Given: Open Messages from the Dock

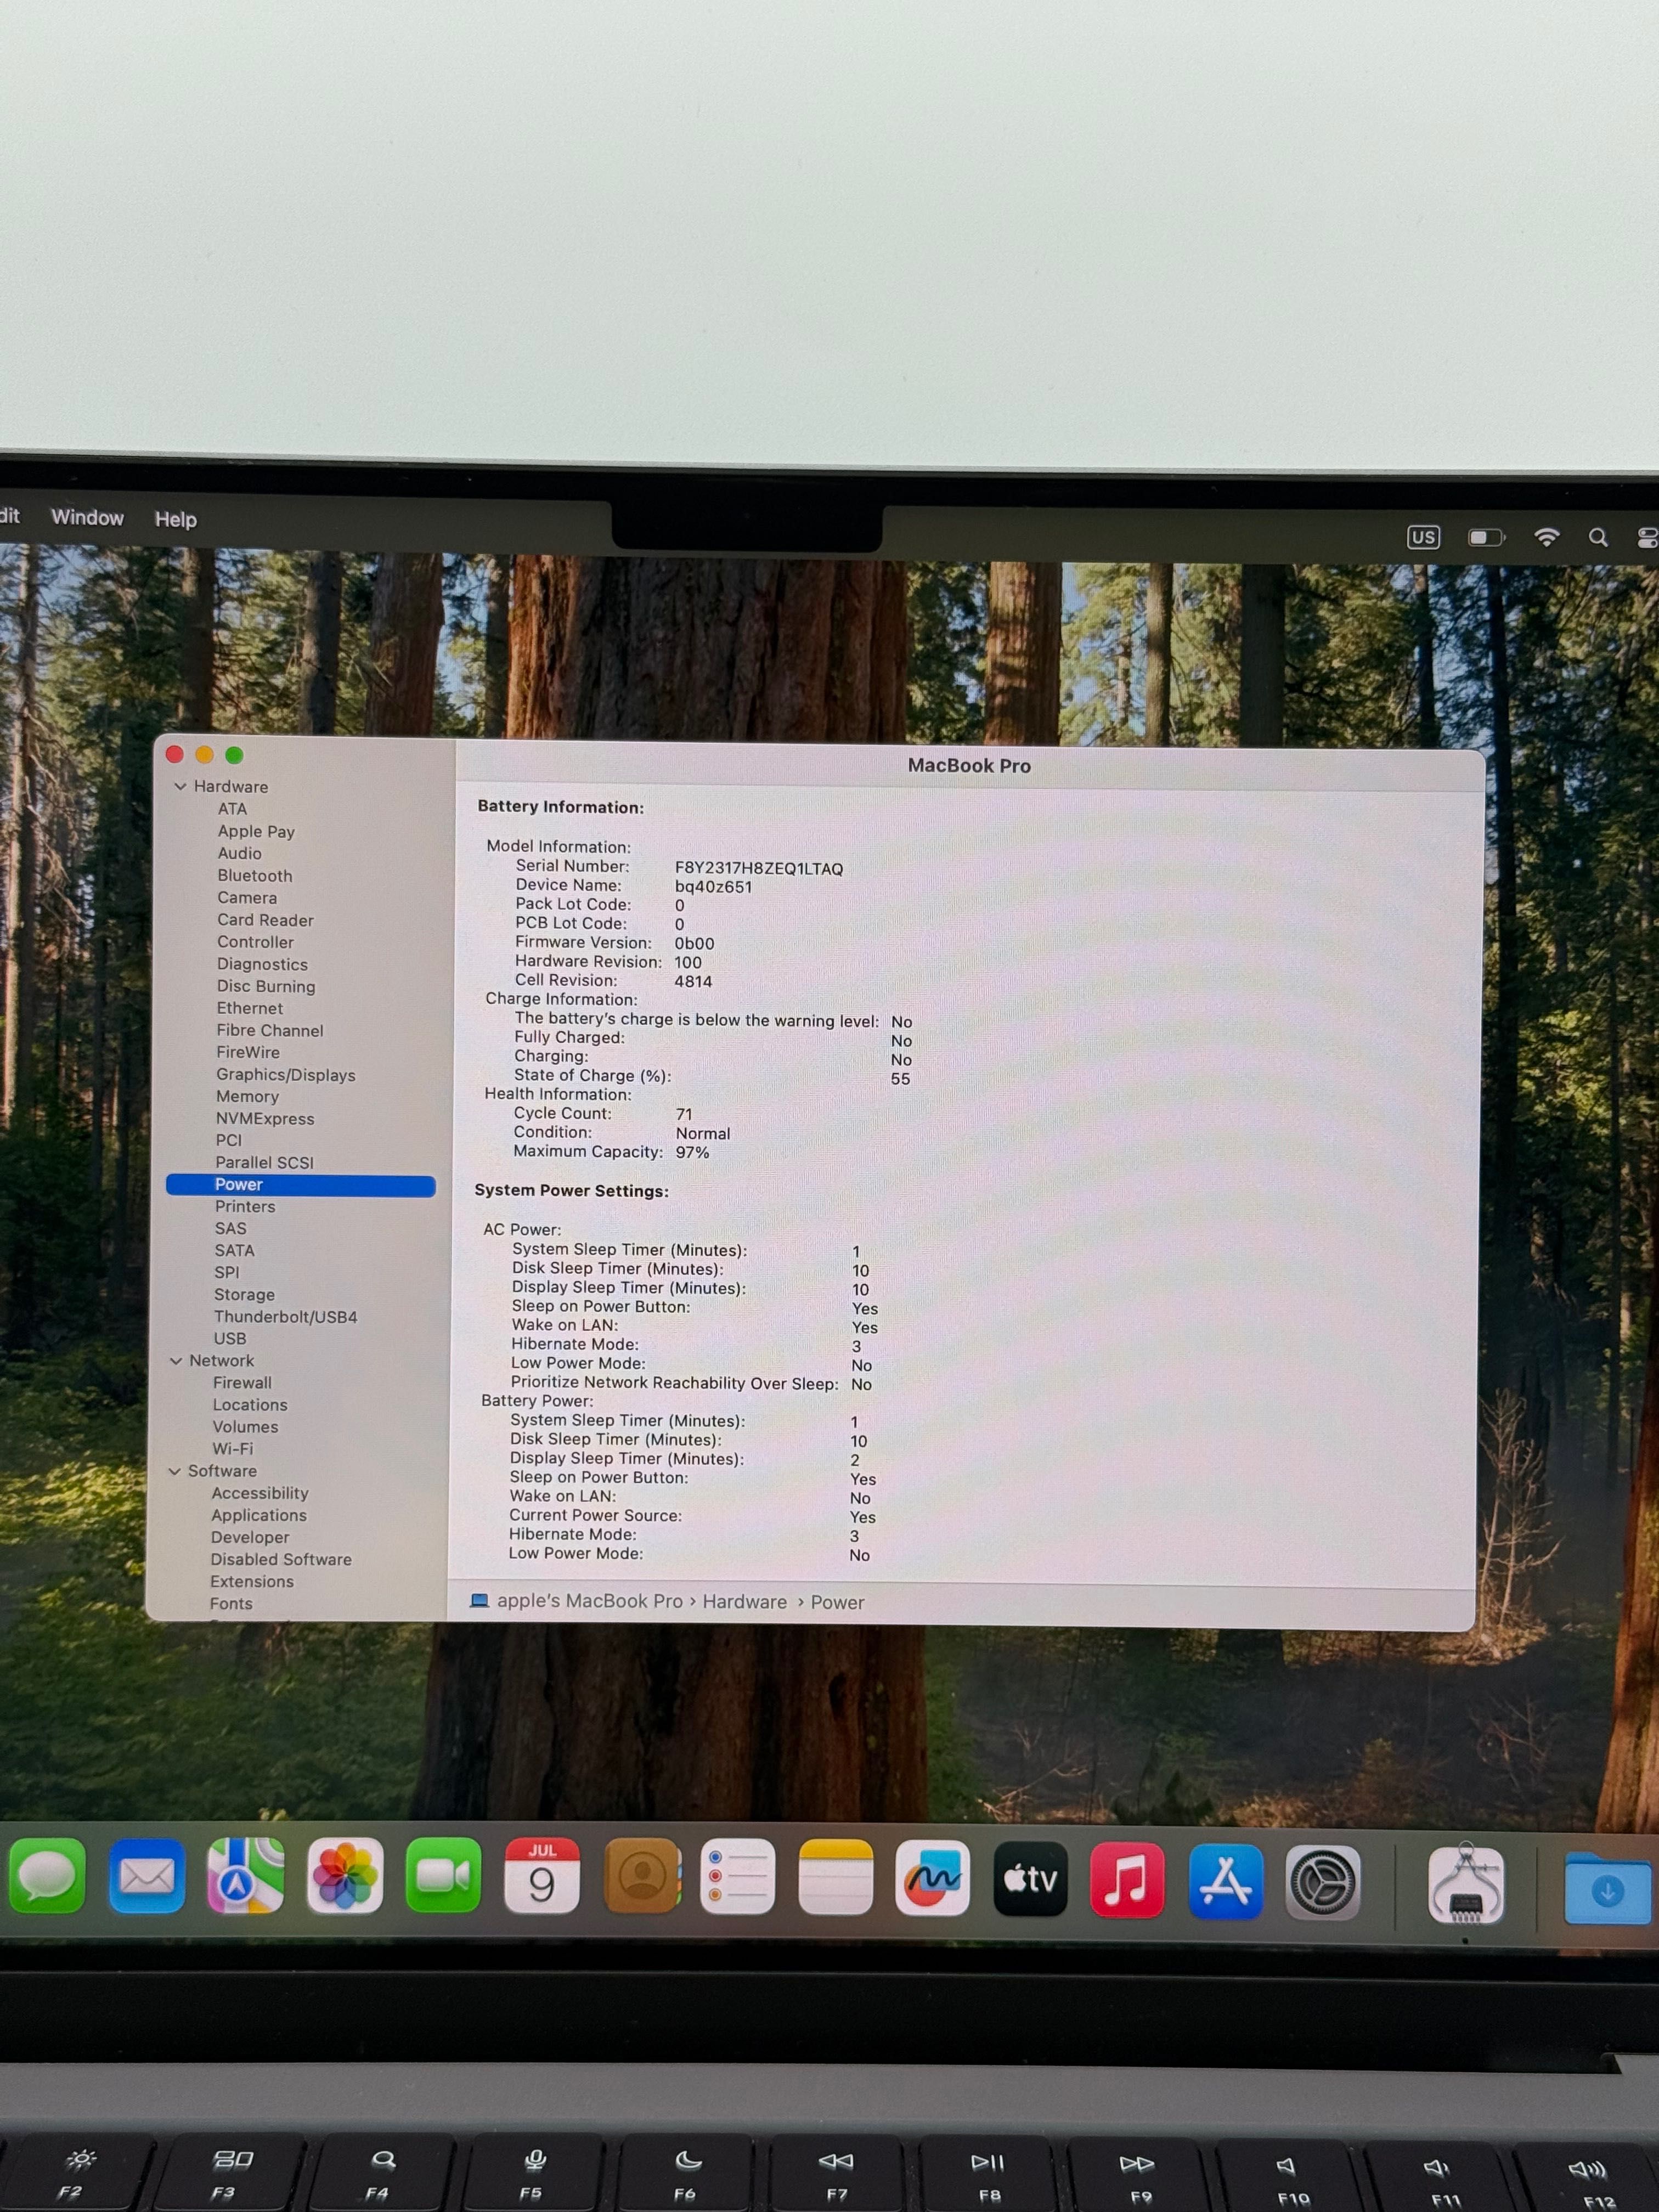Looking at the screenshot, I should pyautogui.click(x=47, y=1876).
